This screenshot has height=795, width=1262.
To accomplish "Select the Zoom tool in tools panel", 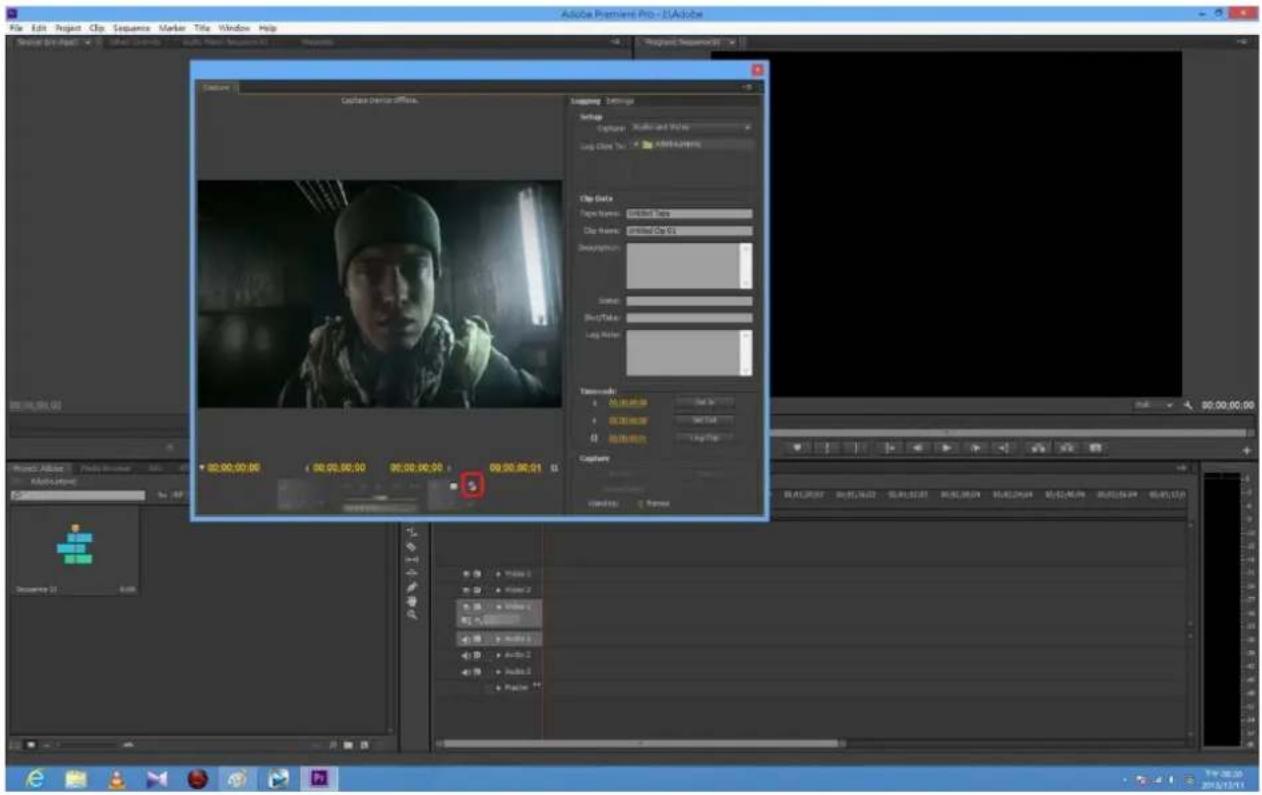I will point(411,615).
